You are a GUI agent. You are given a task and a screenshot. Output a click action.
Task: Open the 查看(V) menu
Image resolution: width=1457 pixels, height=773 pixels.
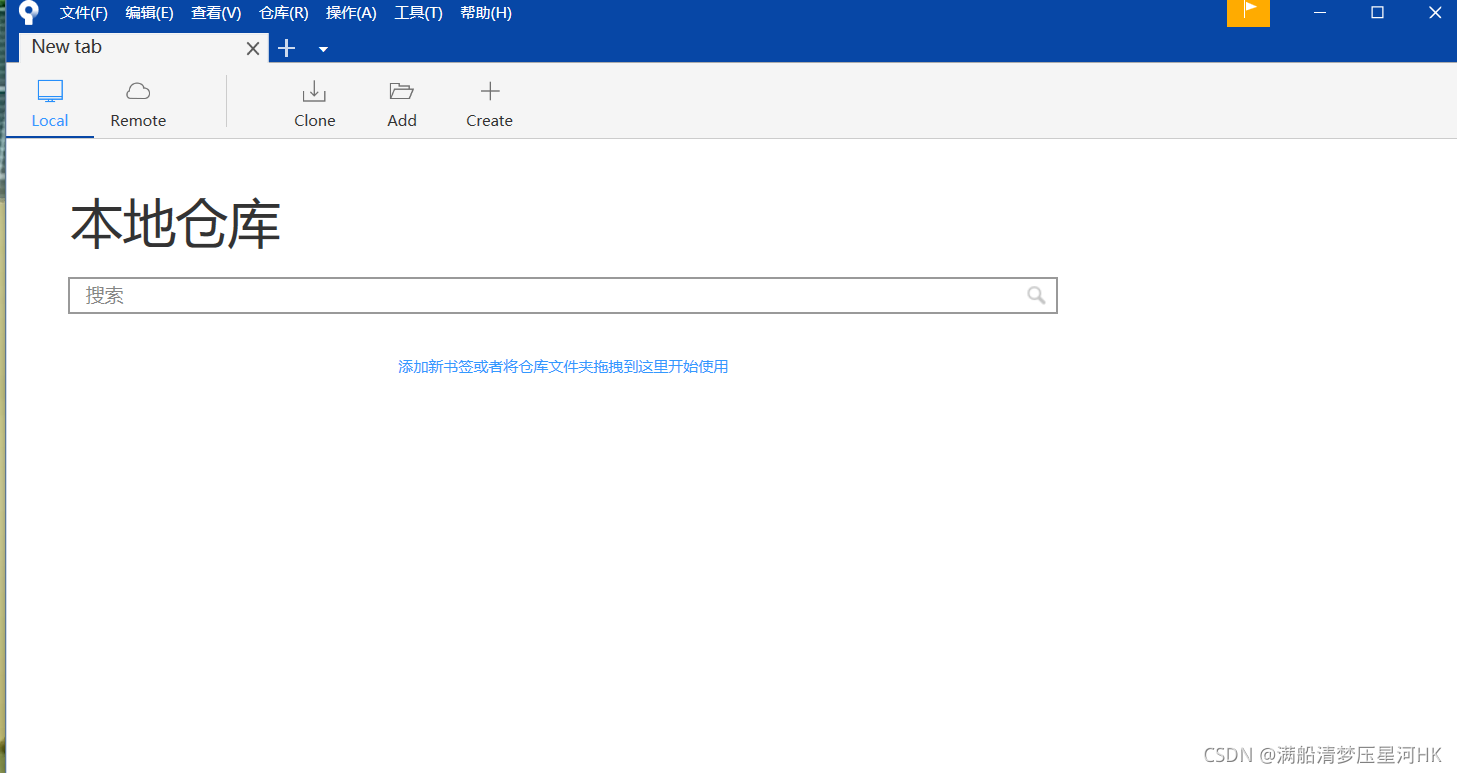(x=216, y=13)
